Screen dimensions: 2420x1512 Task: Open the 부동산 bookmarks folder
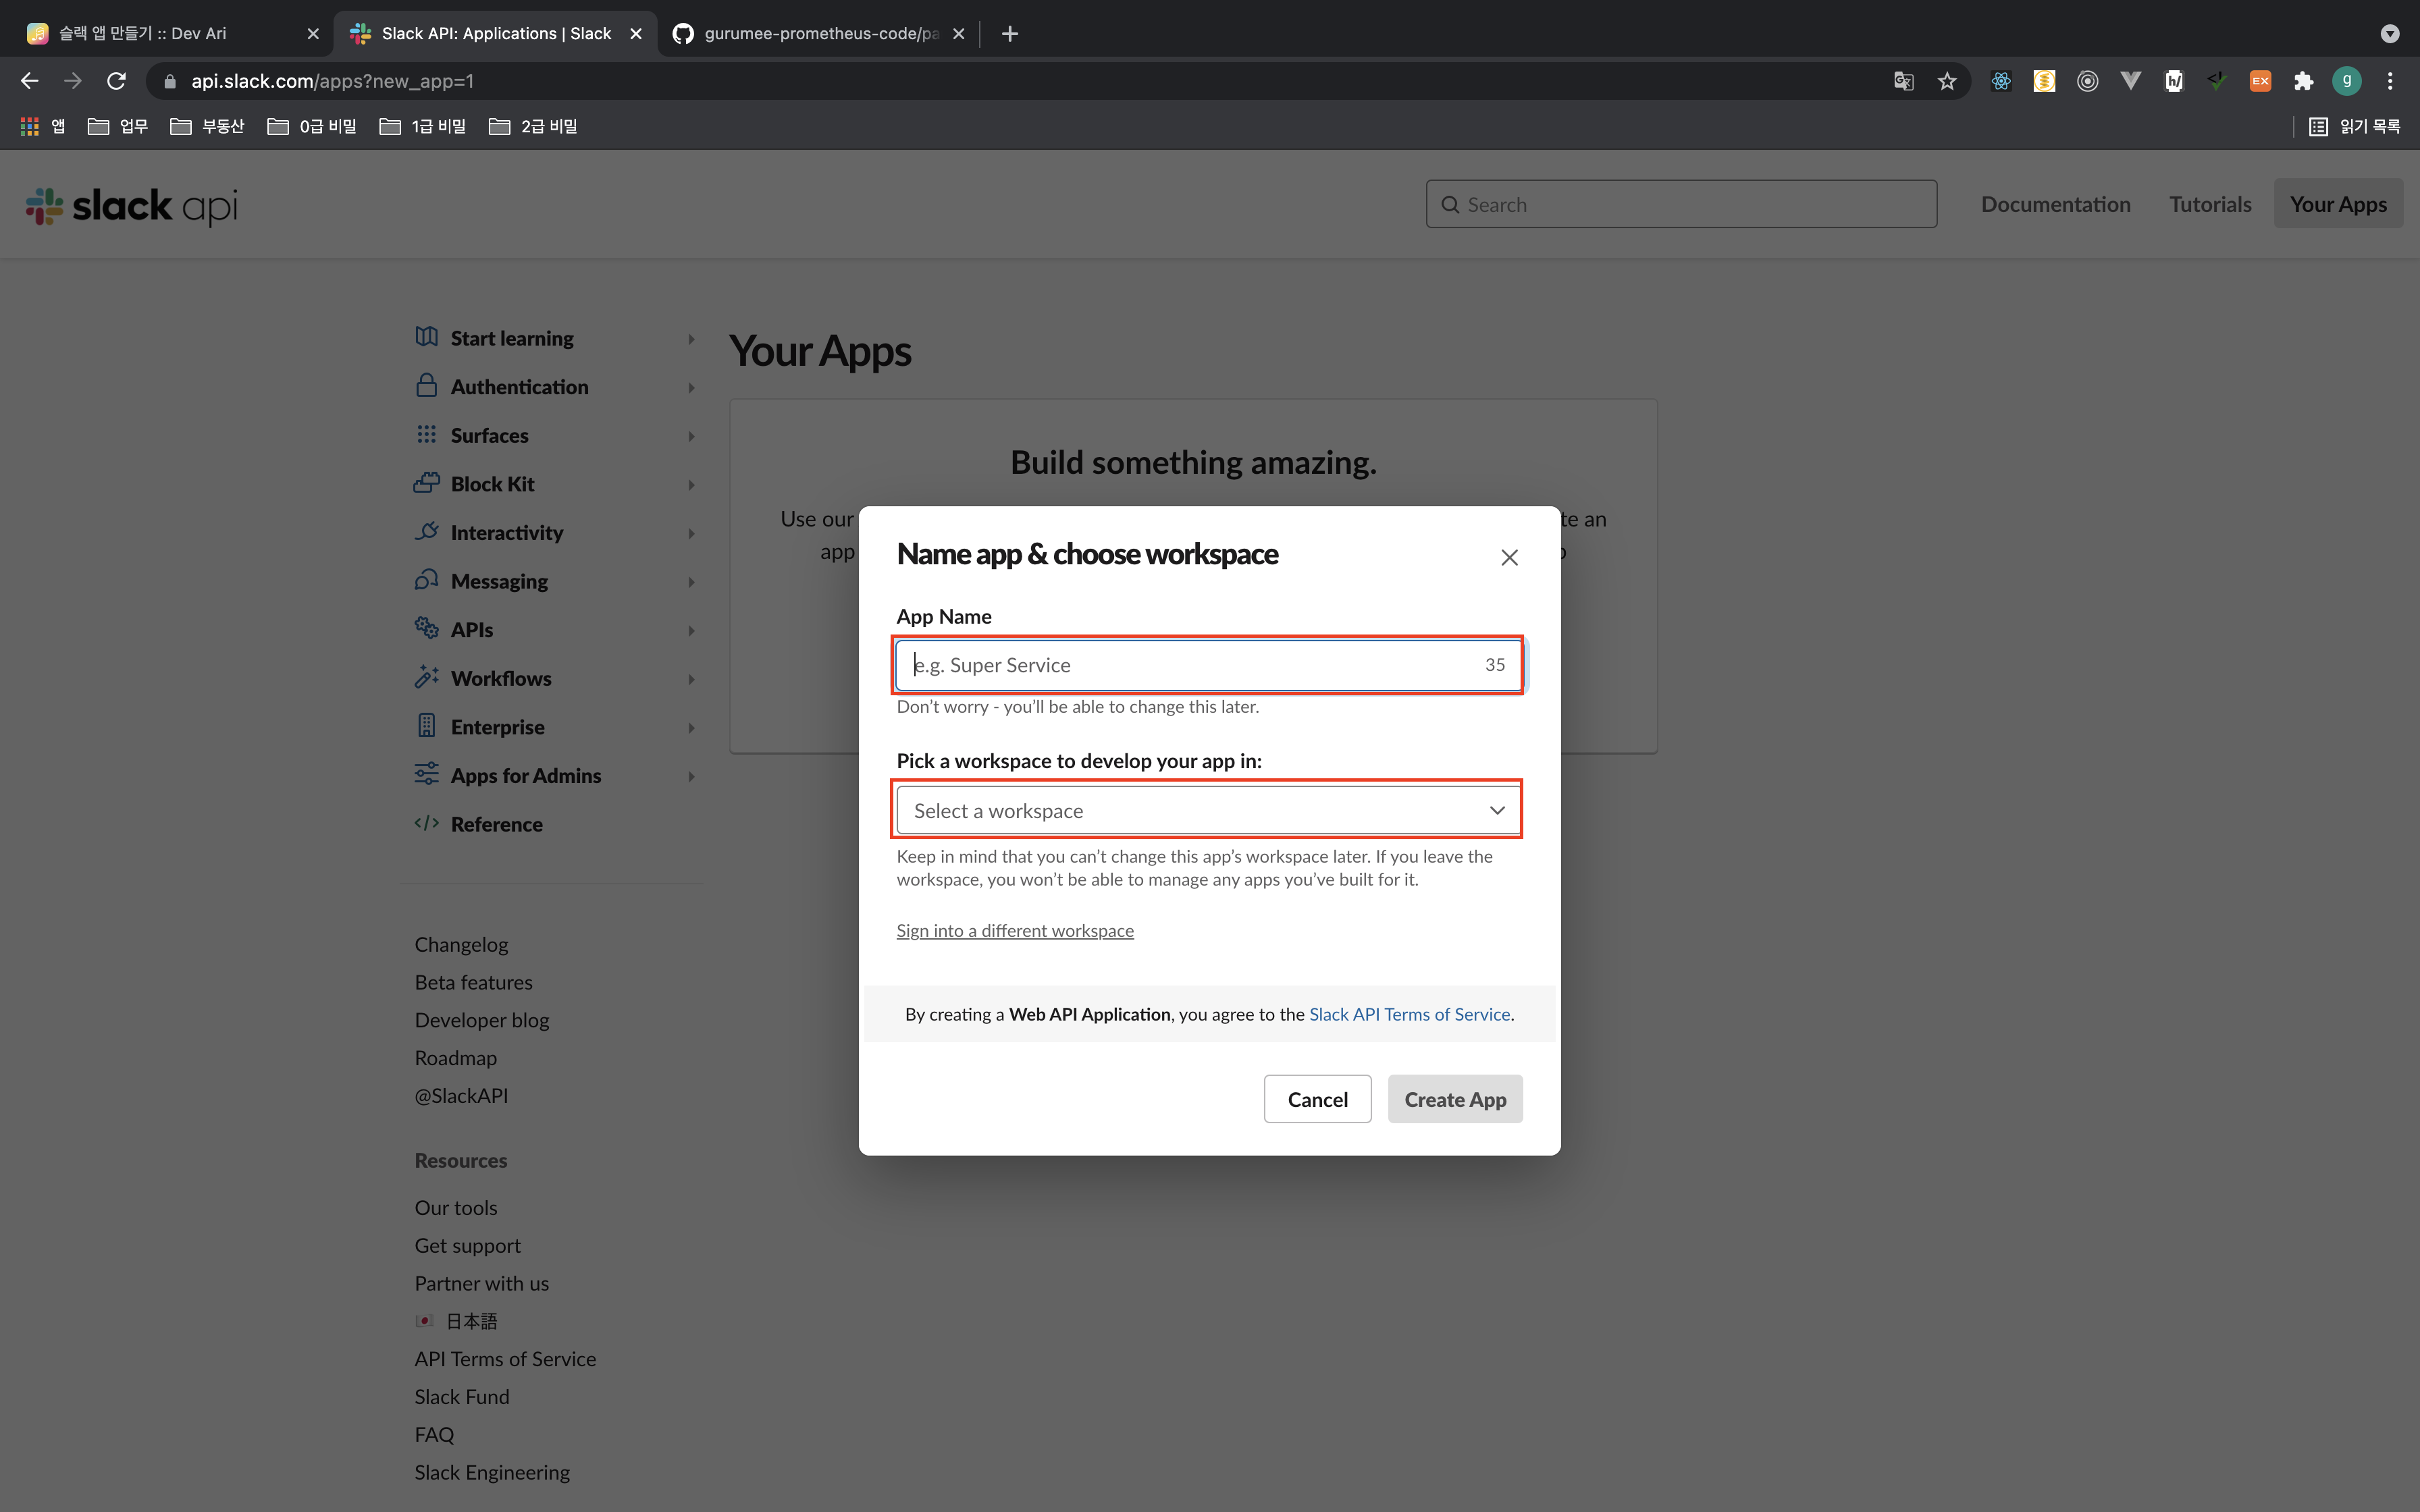click(x=207, y=126)
